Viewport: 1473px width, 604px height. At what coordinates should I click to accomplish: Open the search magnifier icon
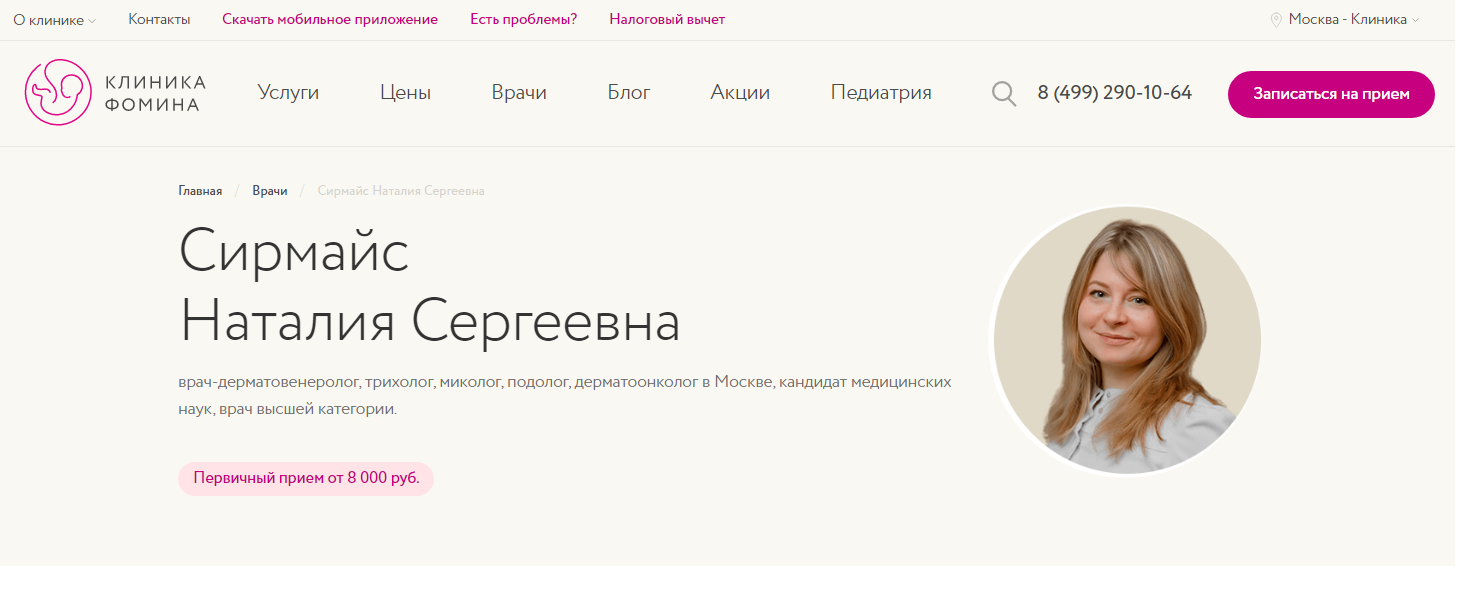pos(1004,94)
